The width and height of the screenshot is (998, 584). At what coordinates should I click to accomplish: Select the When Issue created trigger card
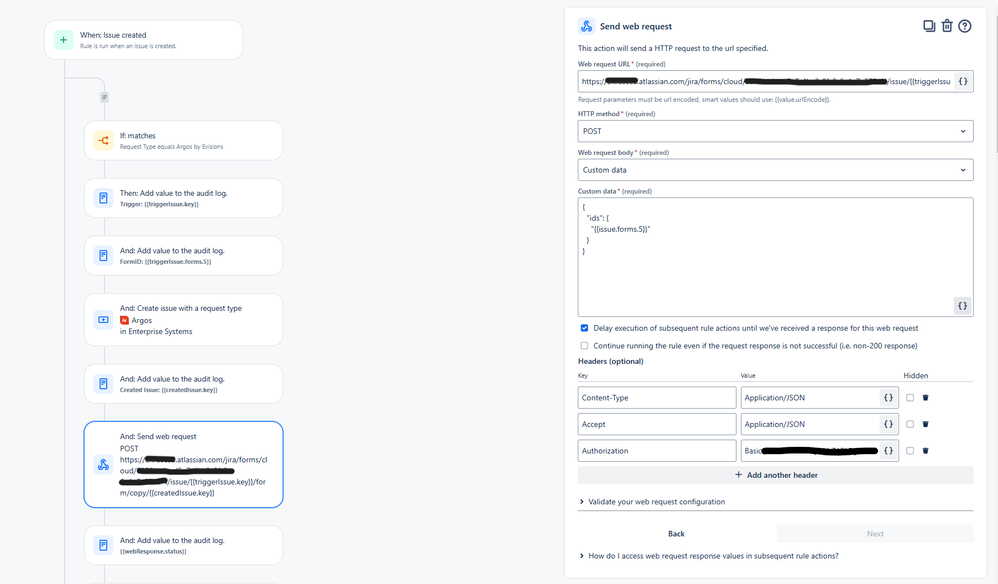pyautogui.click(x=142, y=38)
